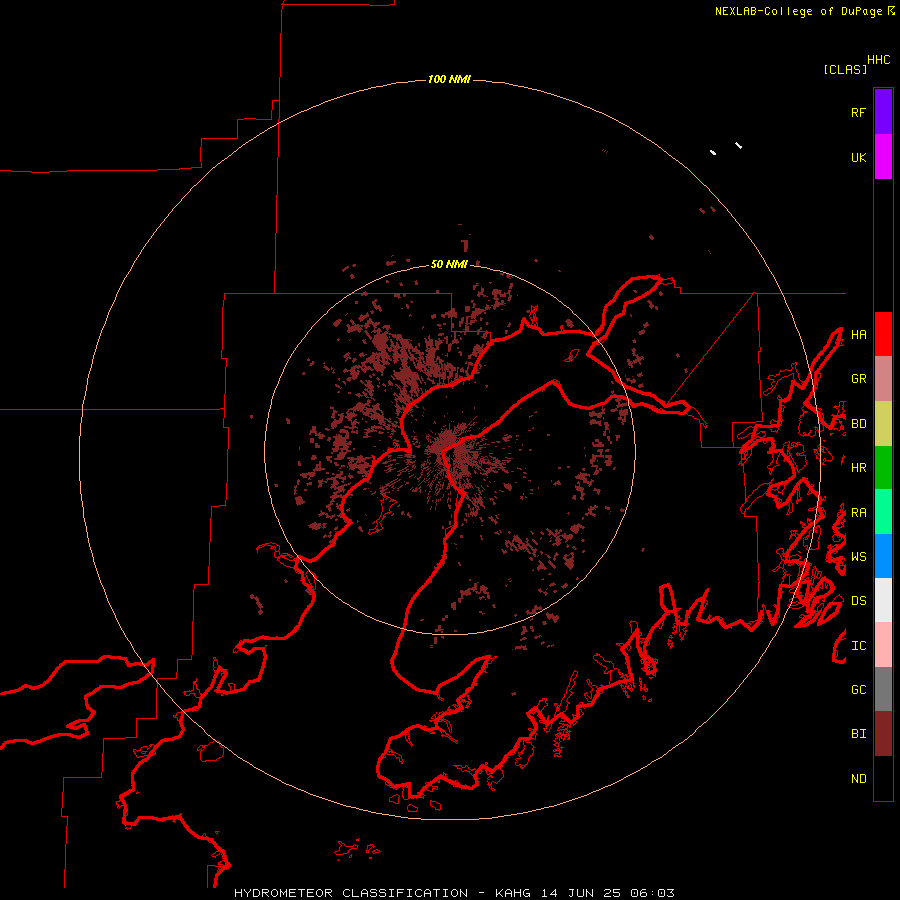Click the RF legend label
This screenshot has height=900, width=900.
coord(858,113)
